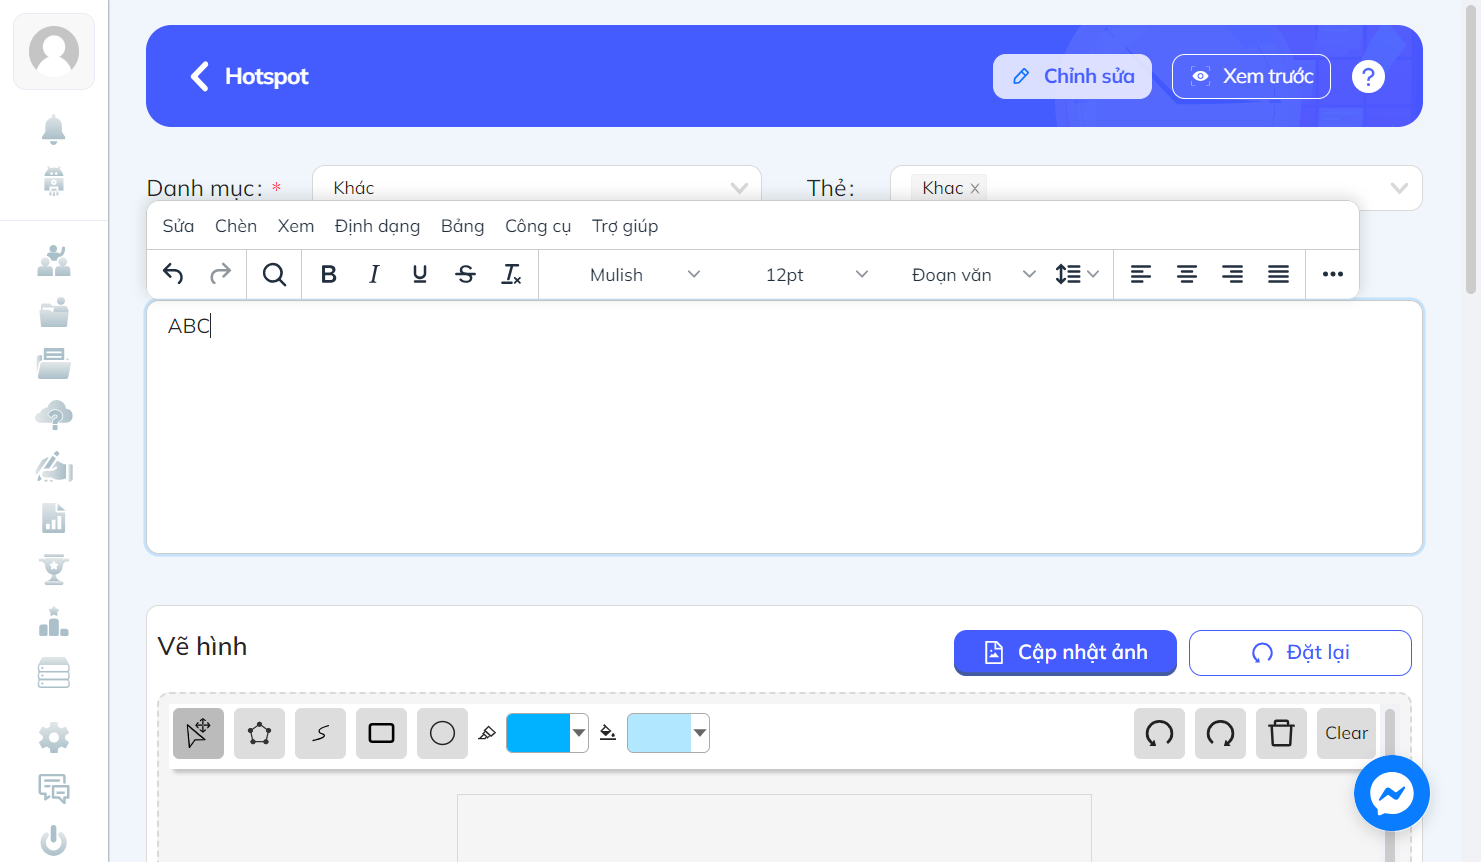
Task: Click Cập nhật ảnh button
Action: click(1065, 652)
